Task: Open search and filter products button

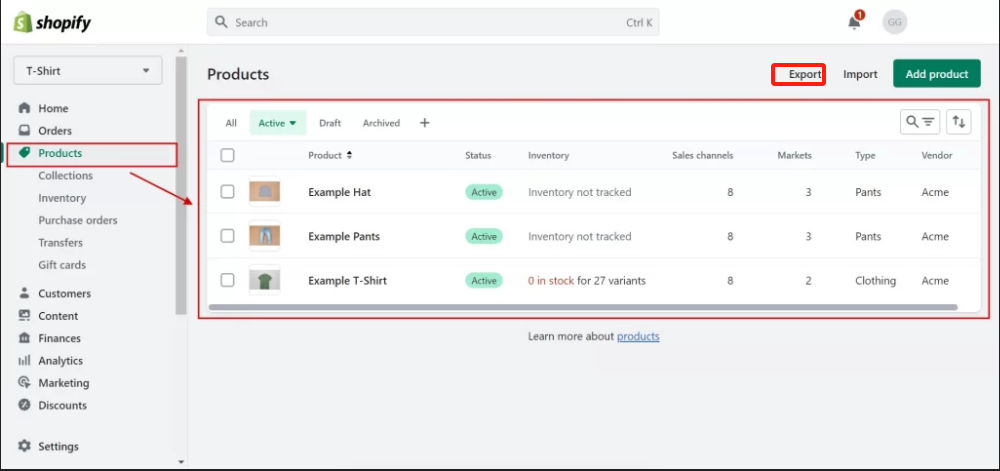Action: point(920,122)
